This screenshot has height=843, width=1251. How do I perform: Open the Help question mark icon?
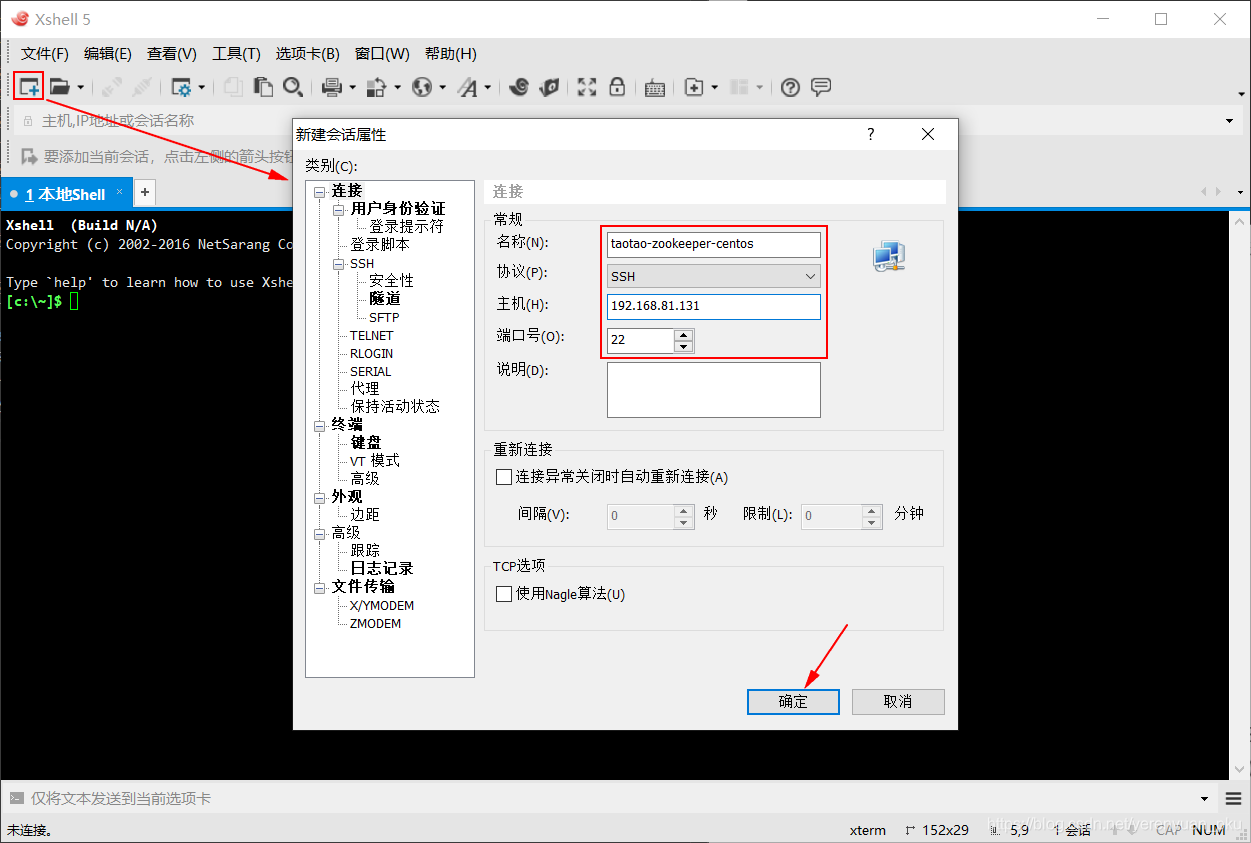point(791,87)
